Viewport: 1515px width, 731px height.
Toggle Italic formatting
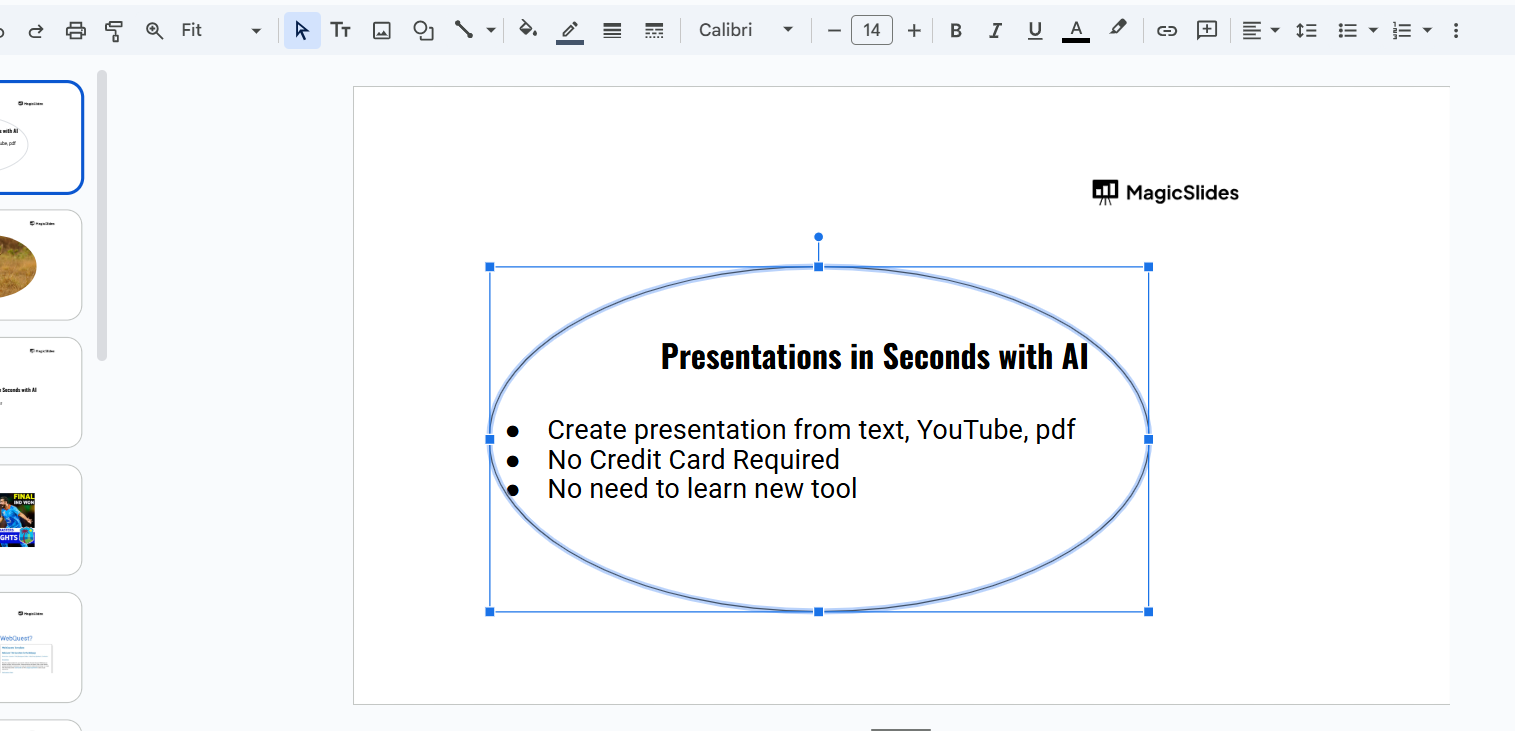(x=995, y=31)
